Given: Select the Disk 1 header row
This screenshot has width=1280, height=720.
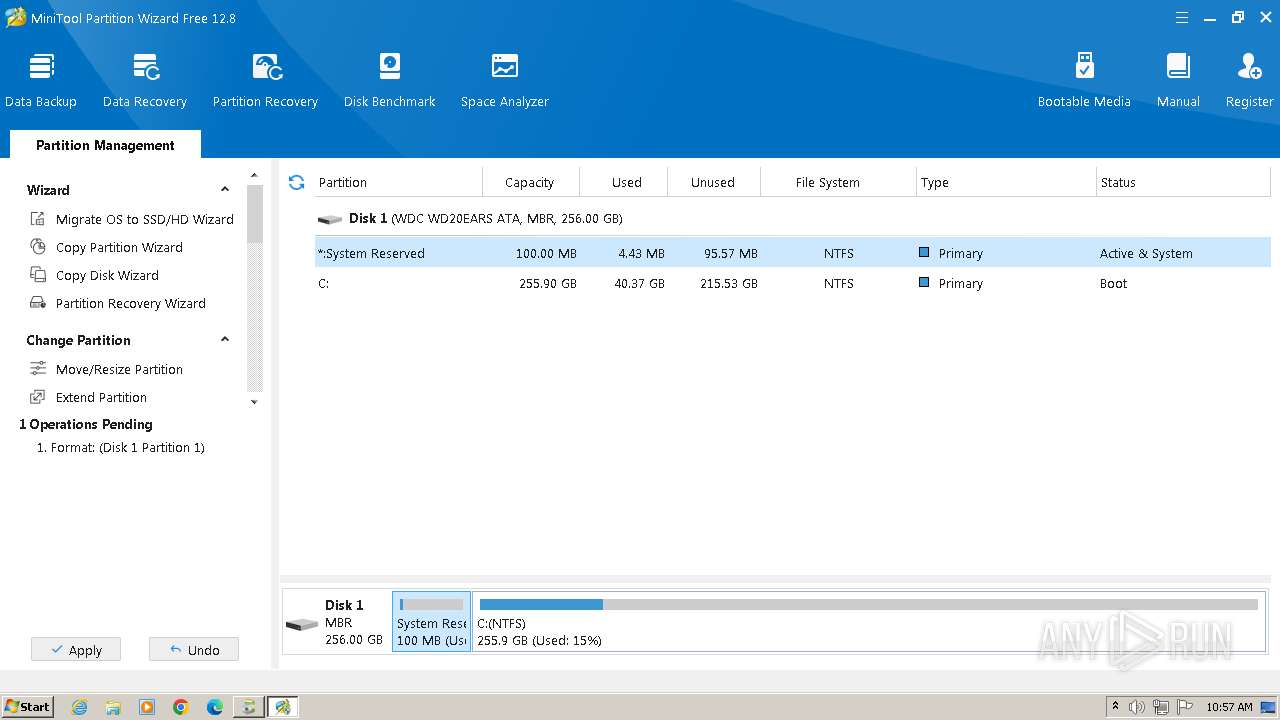Looking at the screenshot, I should coord(792,218).
